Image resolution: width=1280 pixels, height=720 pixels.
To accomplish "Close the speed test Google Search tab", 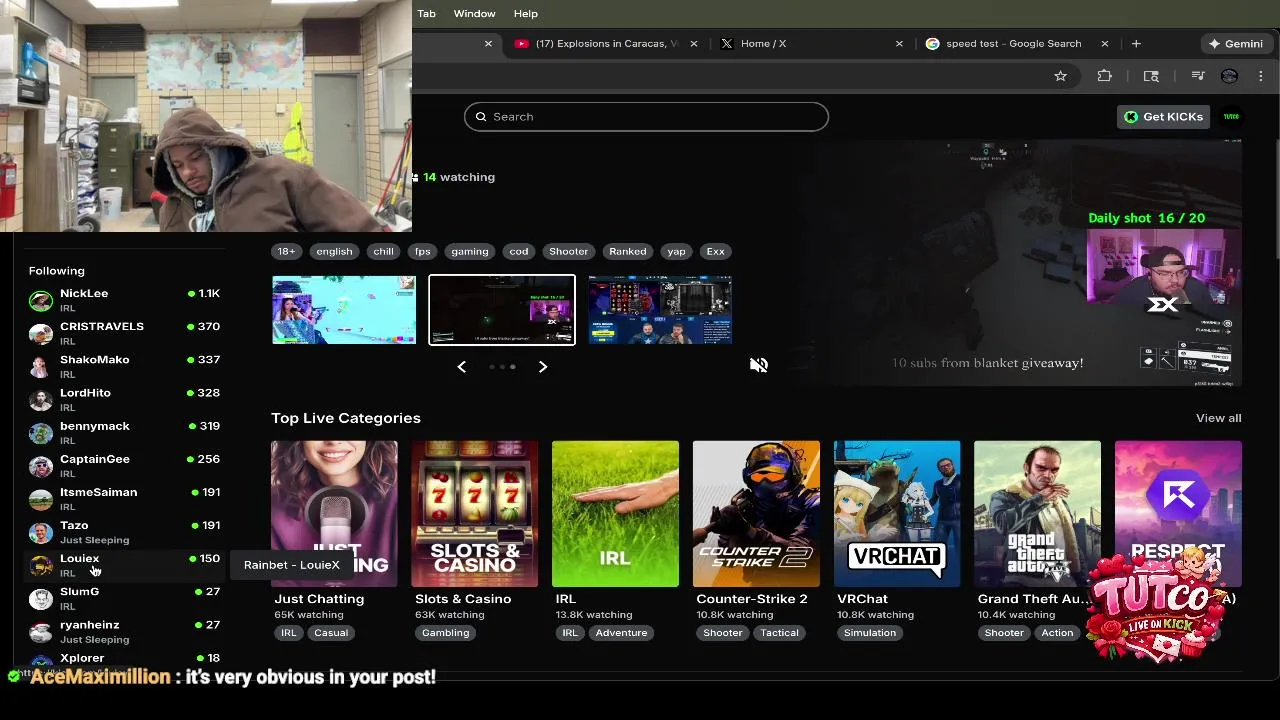I will pos(1105,44).
